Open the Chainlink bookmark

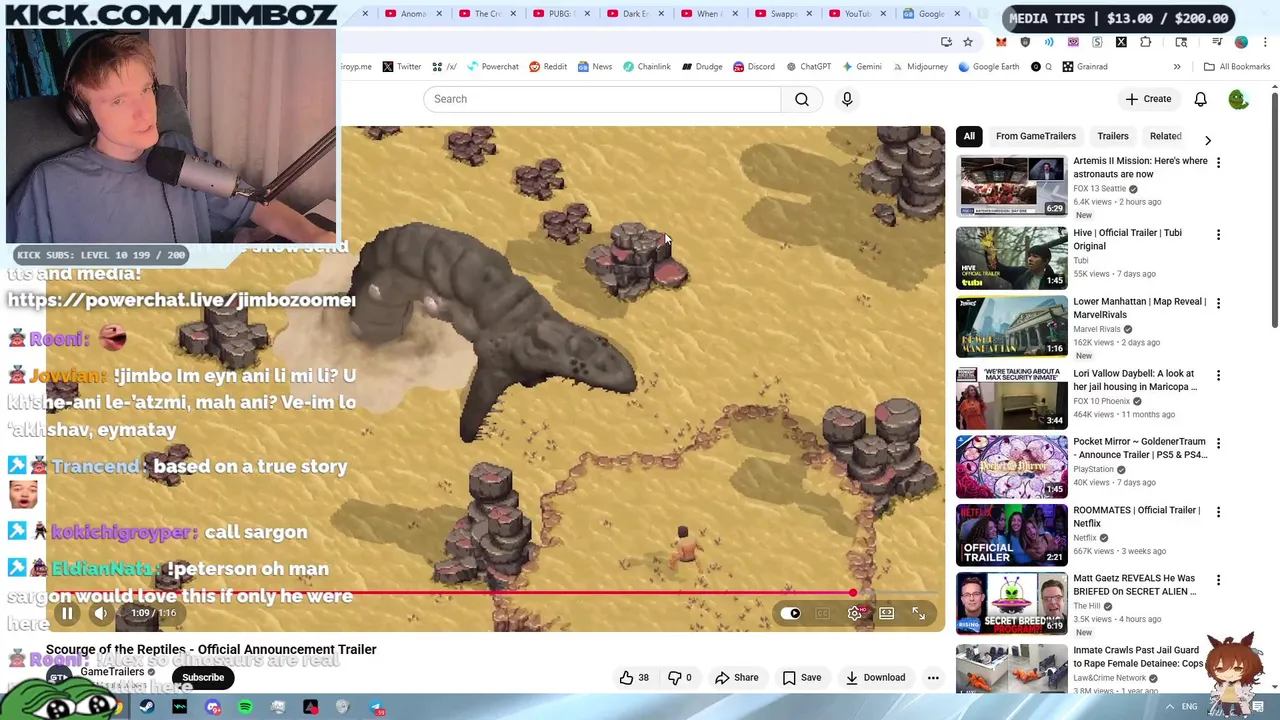[646, 67]
